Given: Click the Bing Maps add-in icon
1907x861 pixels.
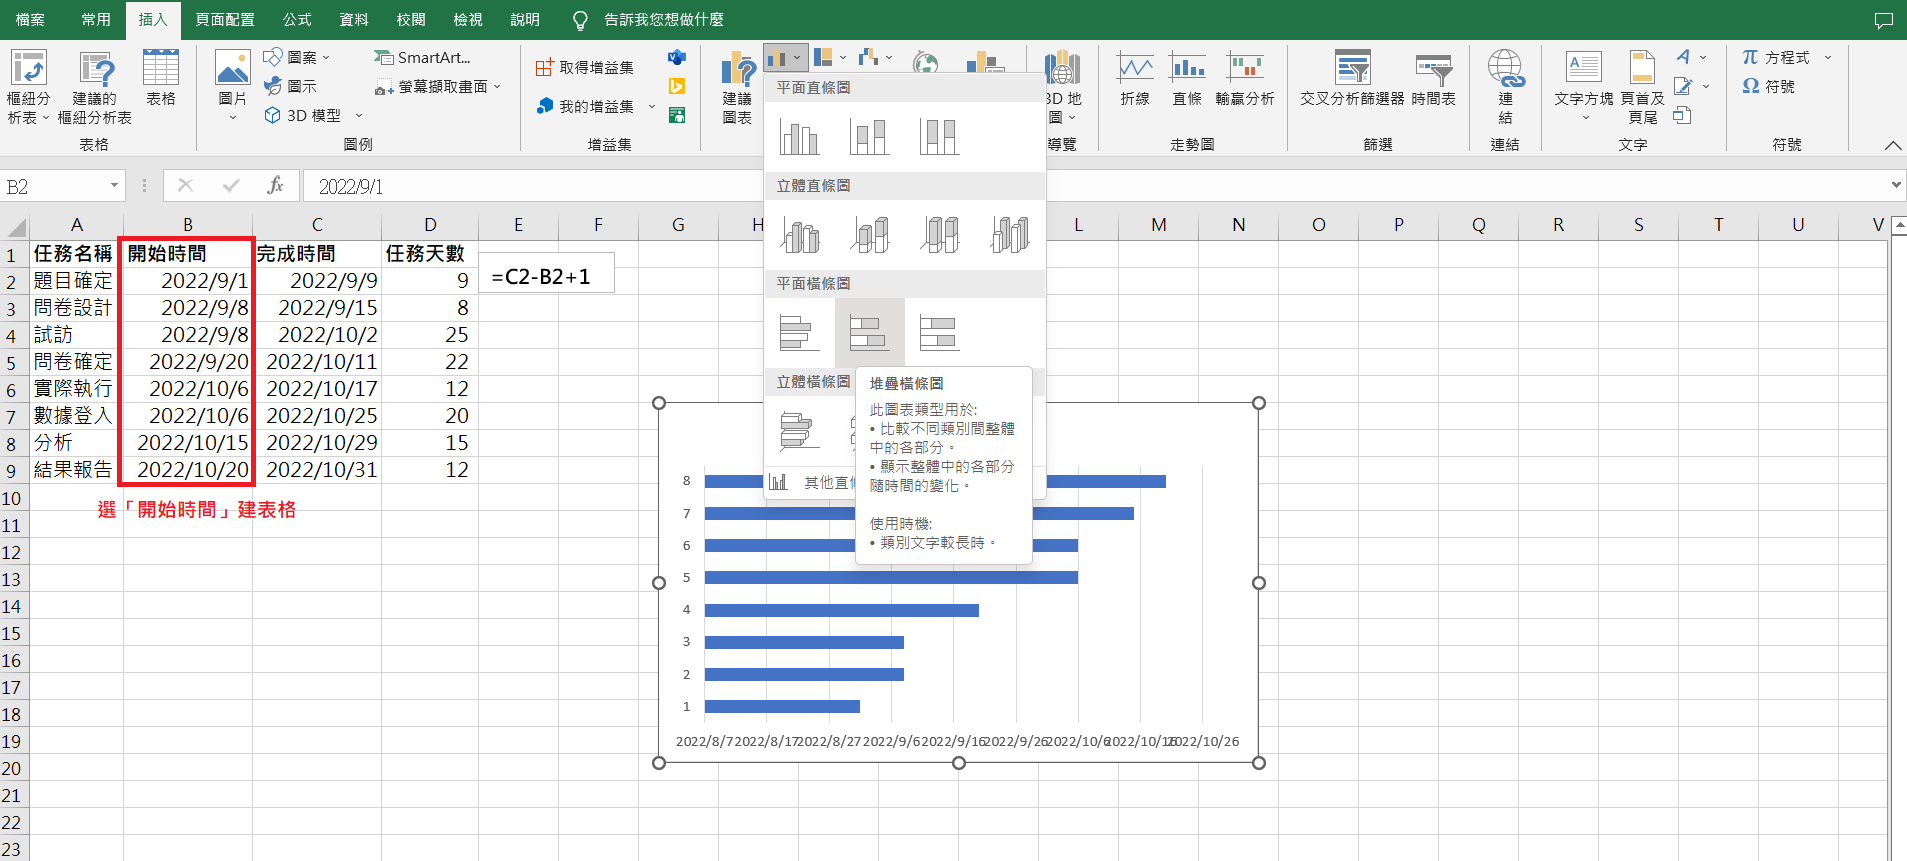Looking at the screenshot, I should coord(677,87).
